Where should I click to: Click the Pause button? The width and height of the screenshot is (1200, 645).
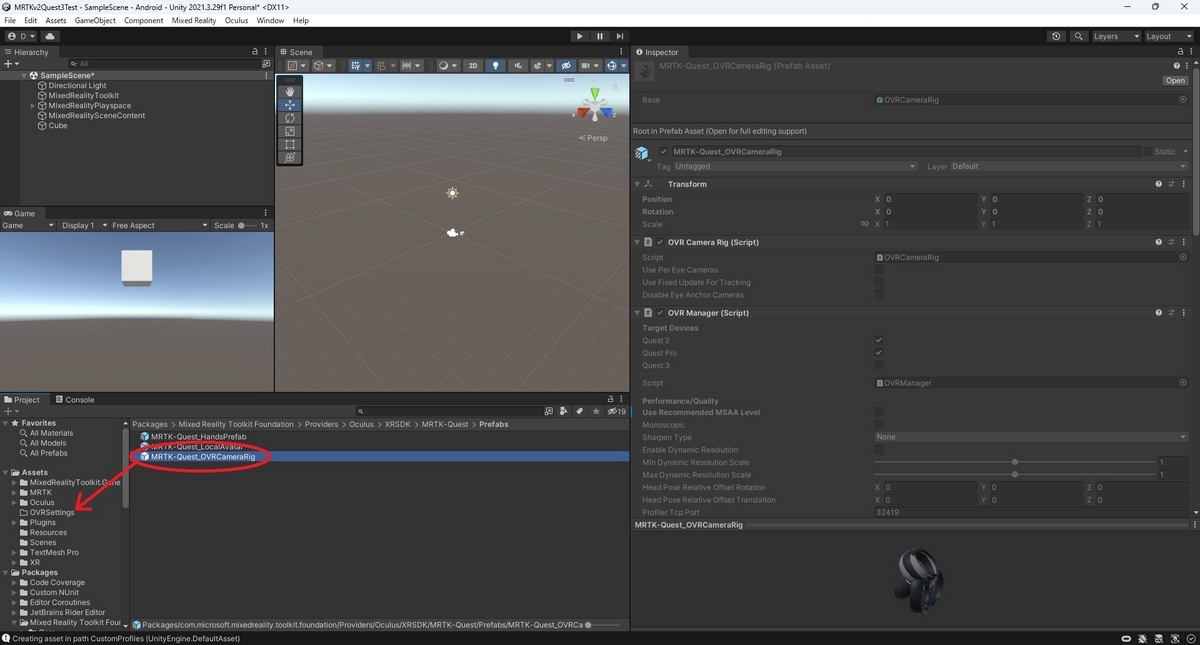[600, 36]
